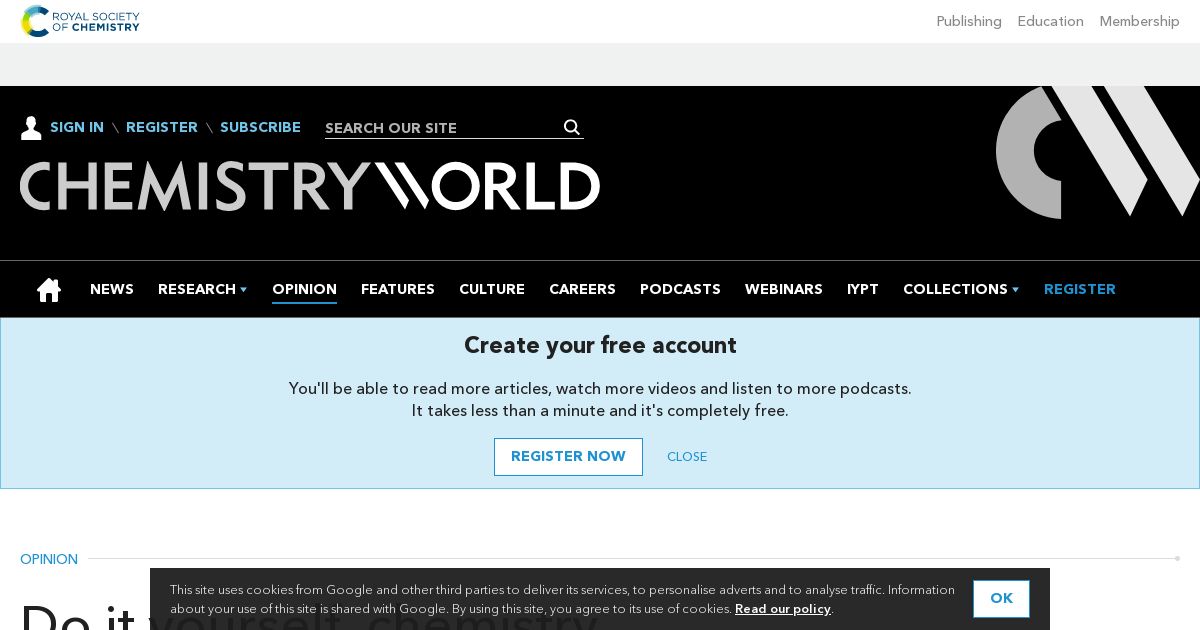Open the News menu item
The width and height of the screenshot is (1200, 630).
point(112,289)
